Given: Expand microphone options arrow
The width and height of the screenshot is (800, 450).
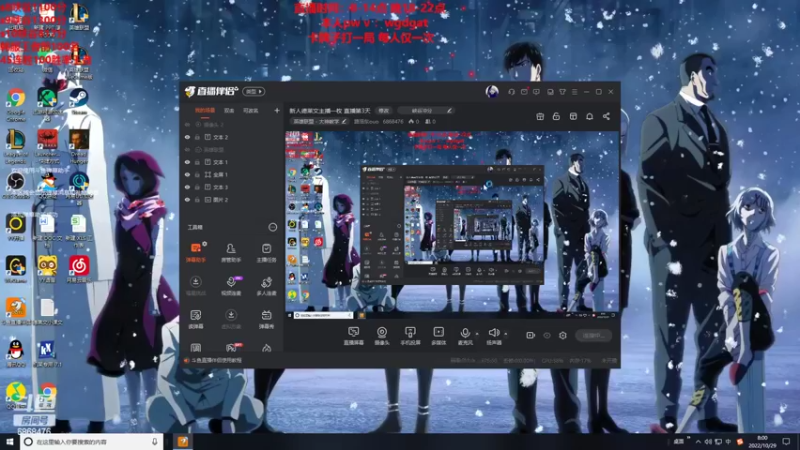Looking at the screenshot, I should click(477, 334).
